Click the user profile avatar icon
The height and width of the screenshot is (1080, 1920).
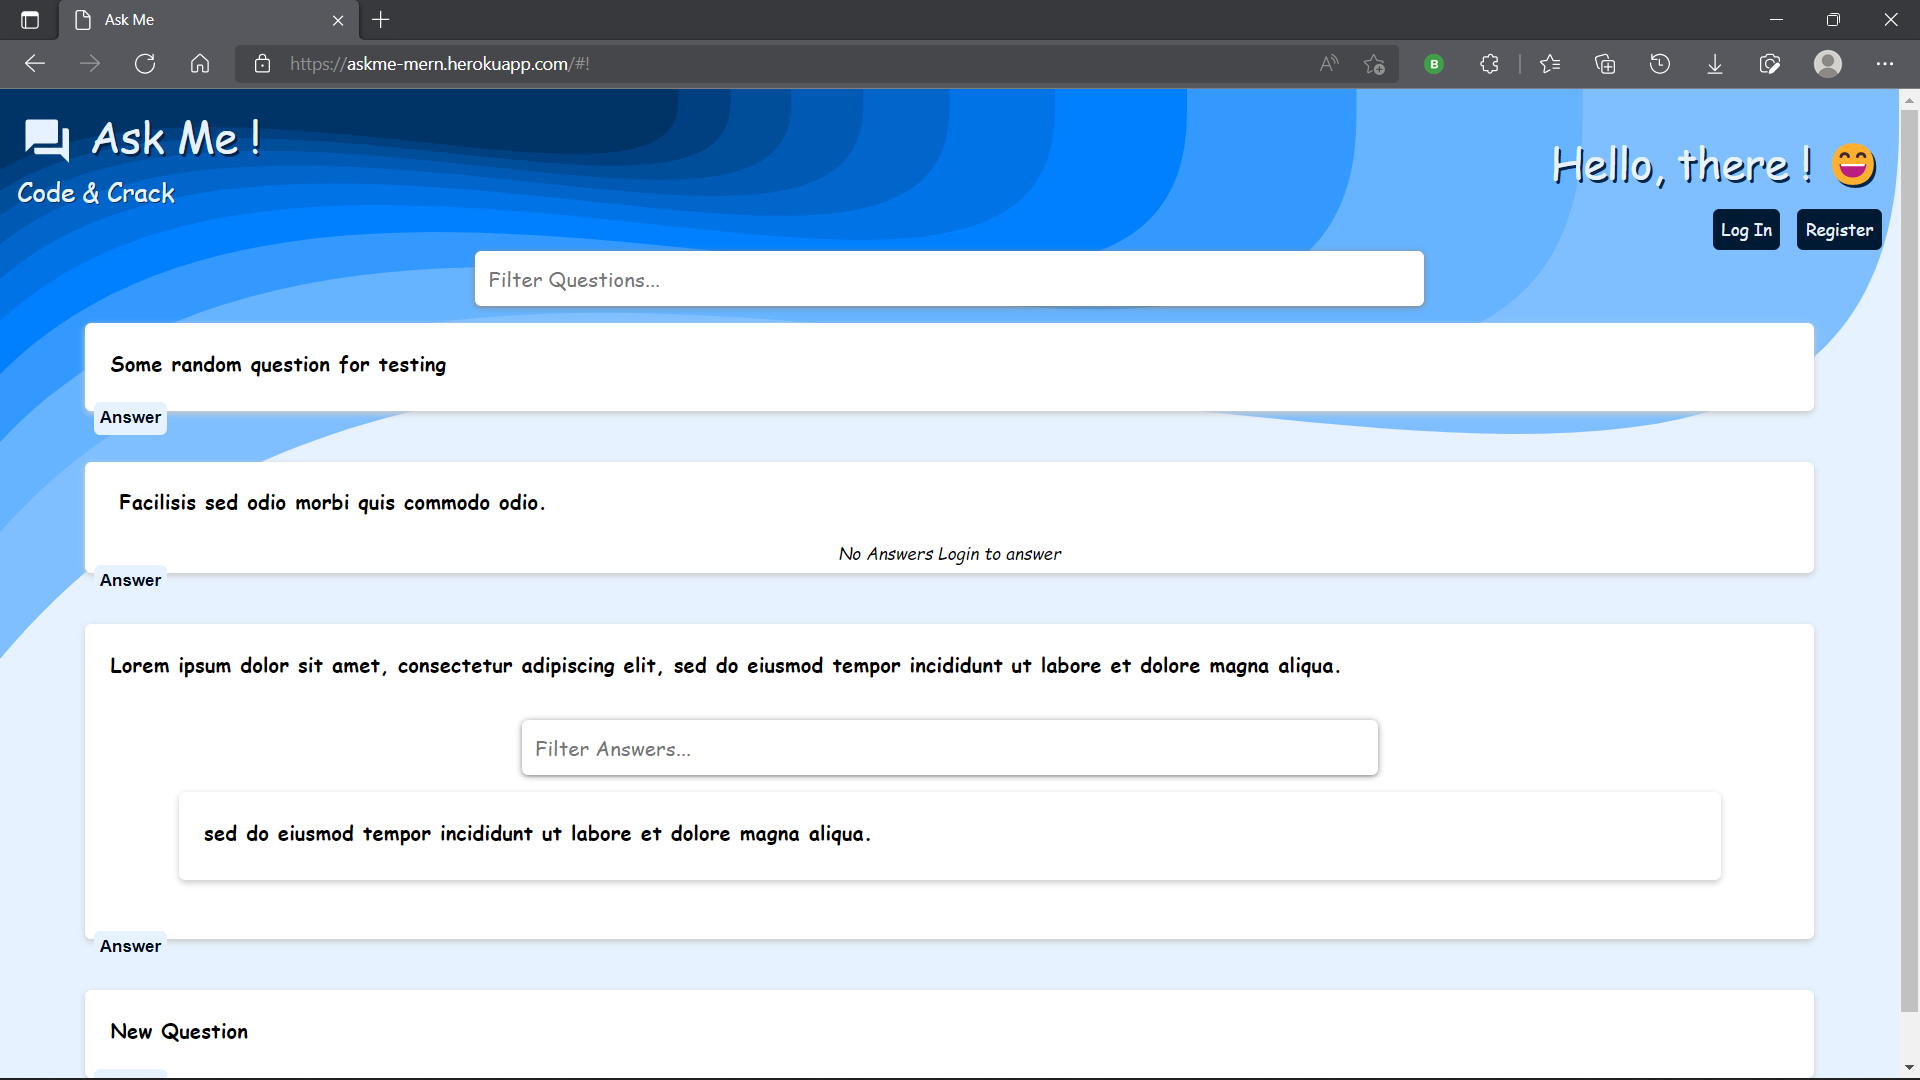point(1827,64)
